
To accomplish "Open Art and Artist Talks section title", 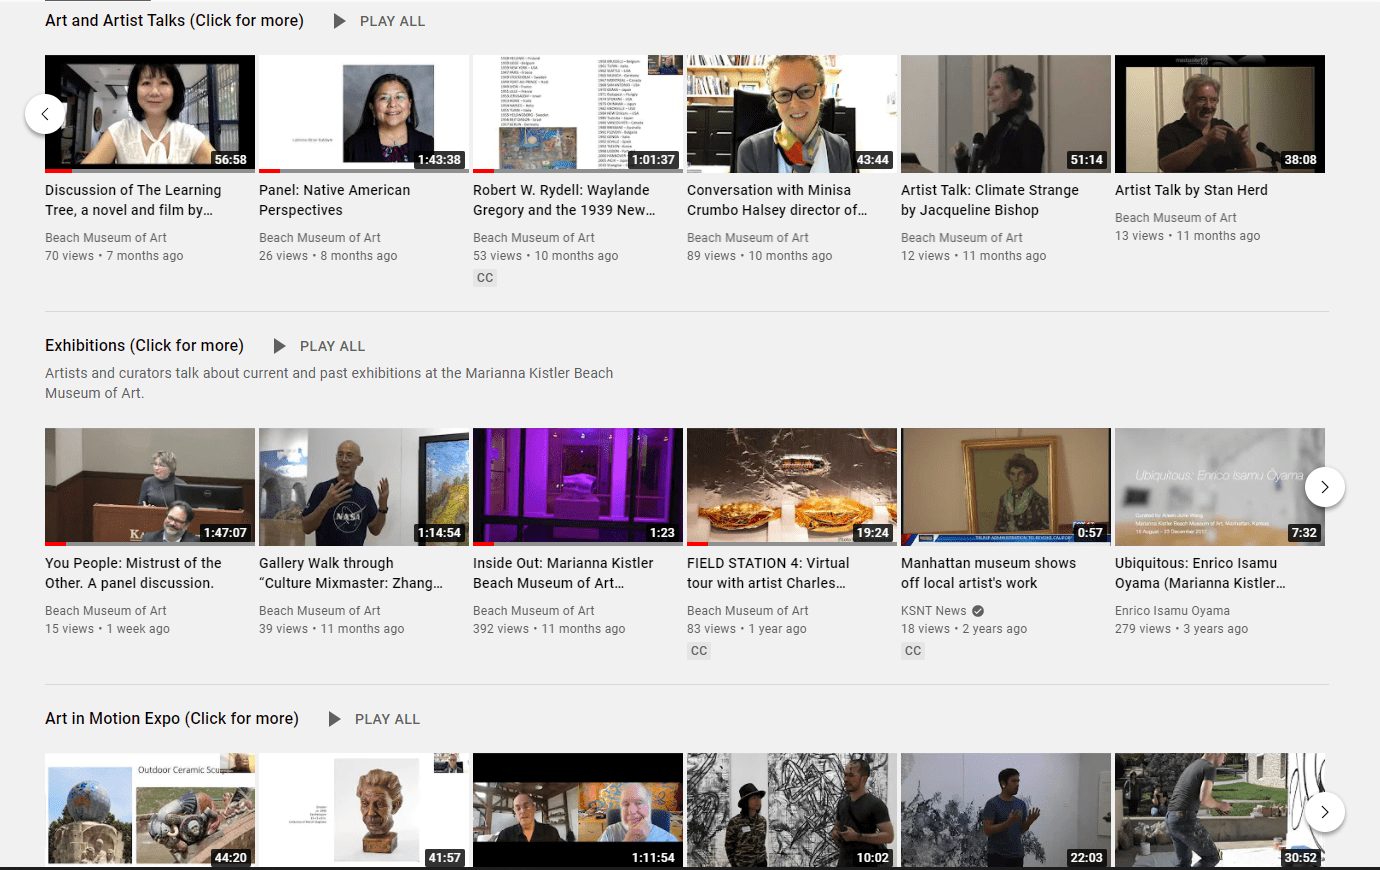I will click(x=174, y=20).
